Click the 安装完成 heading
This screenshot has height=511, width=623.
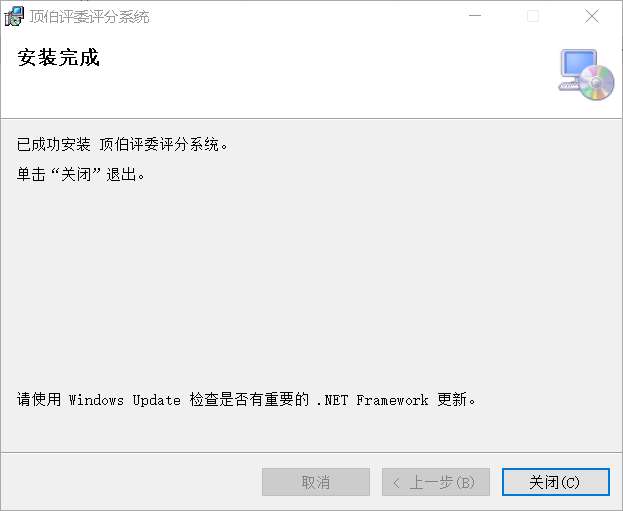(x=58, y=58)
